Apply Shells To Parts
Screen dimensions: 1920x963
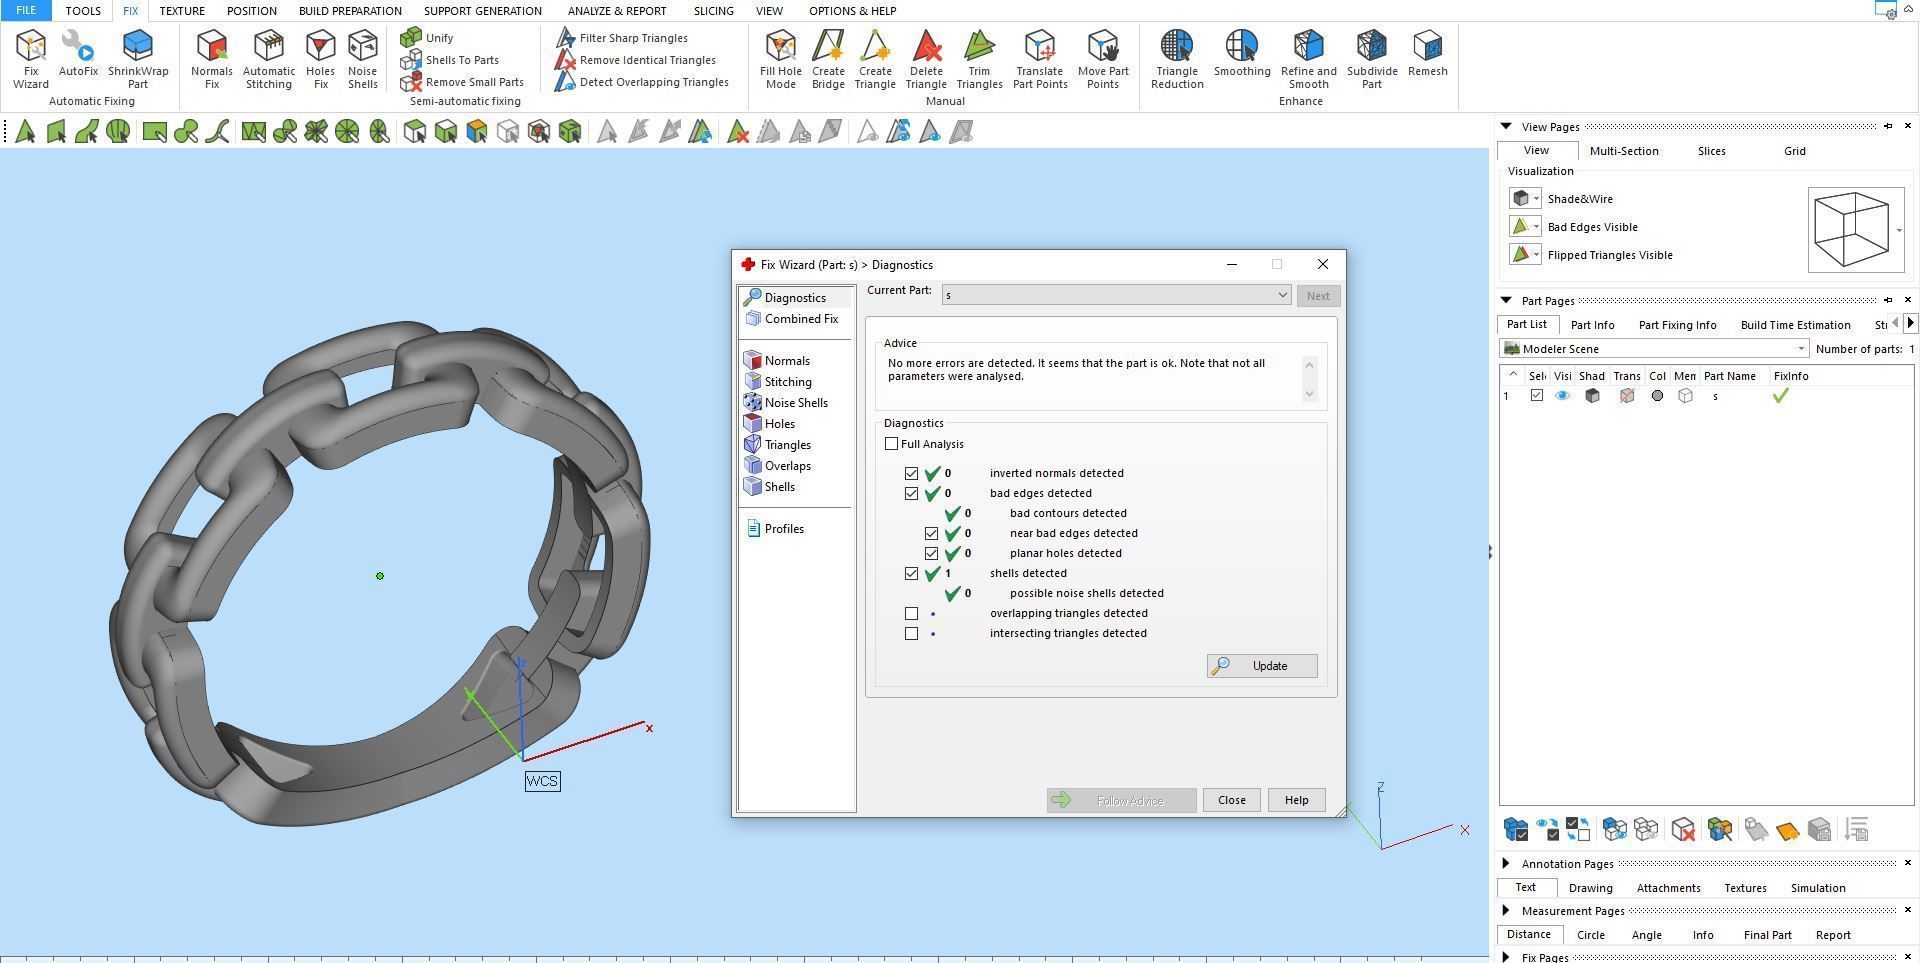pos(450,60)
